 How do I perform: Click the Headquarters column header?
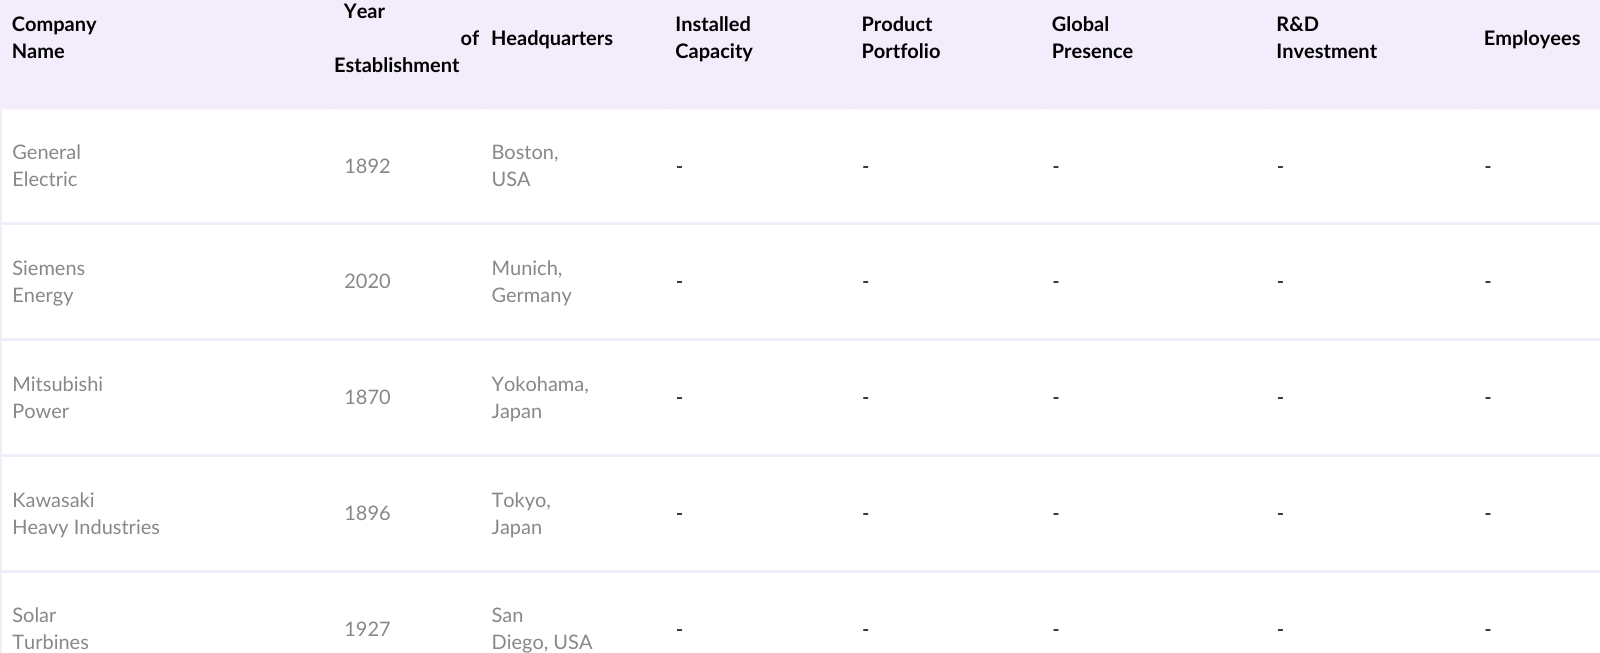pyautogui.click(x=551, y=38)
